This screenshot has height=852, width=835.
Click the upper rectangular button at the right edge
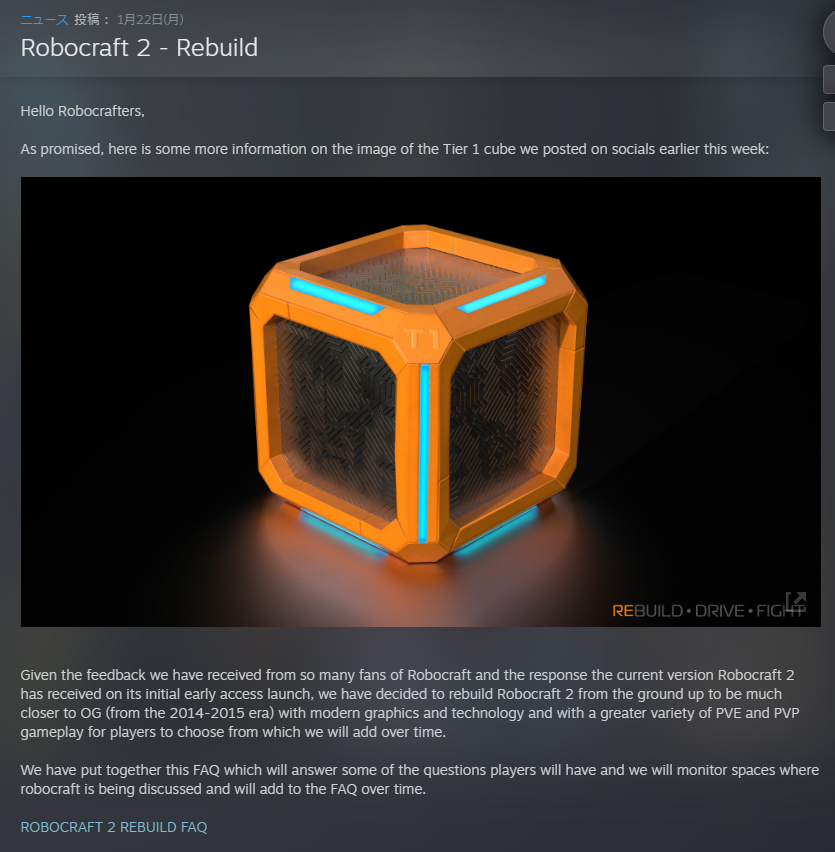pyautogui.click(x=829, y=79)
